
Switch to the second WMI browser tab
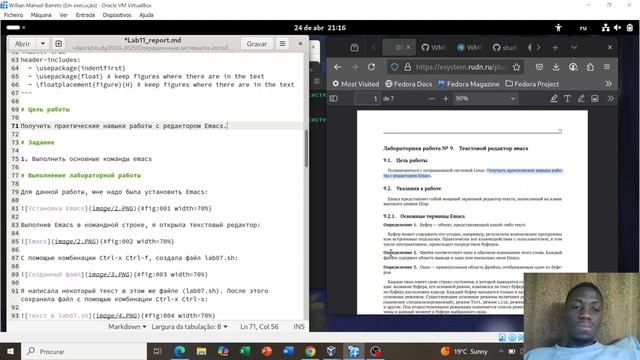[470, 47]
